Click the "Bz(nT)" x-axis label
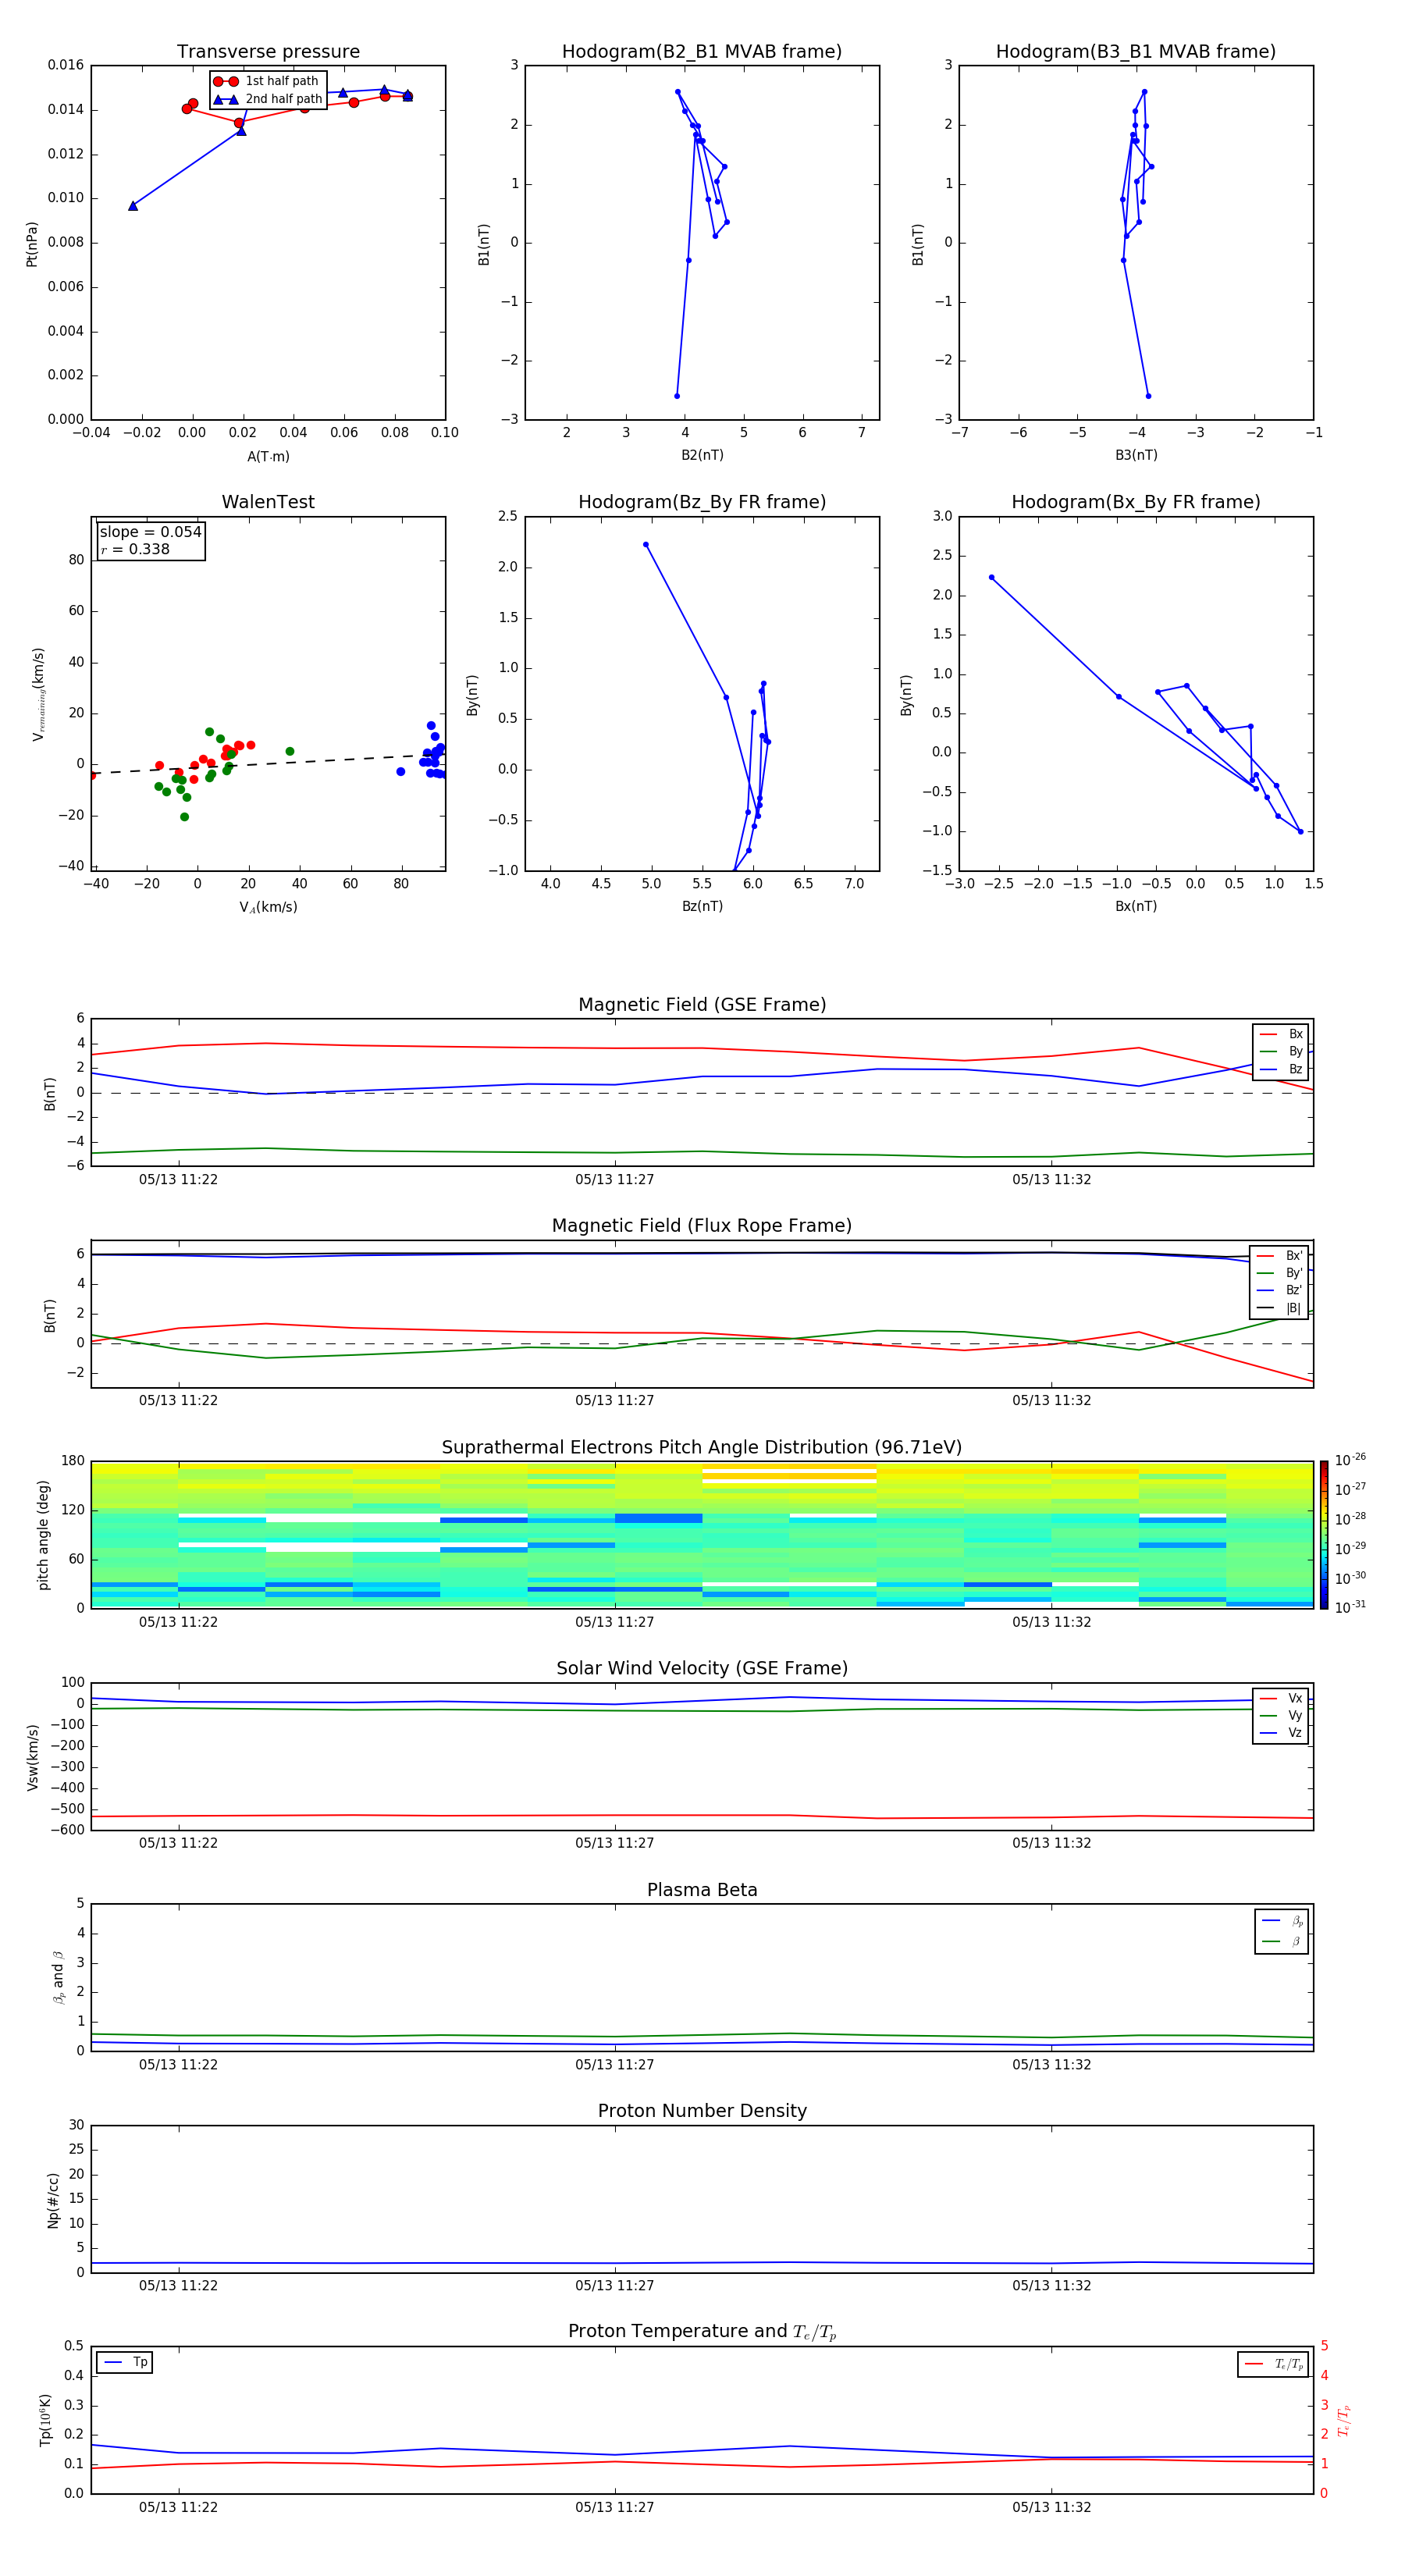This screenshot has width=1405, height=2576. (702, 906)
